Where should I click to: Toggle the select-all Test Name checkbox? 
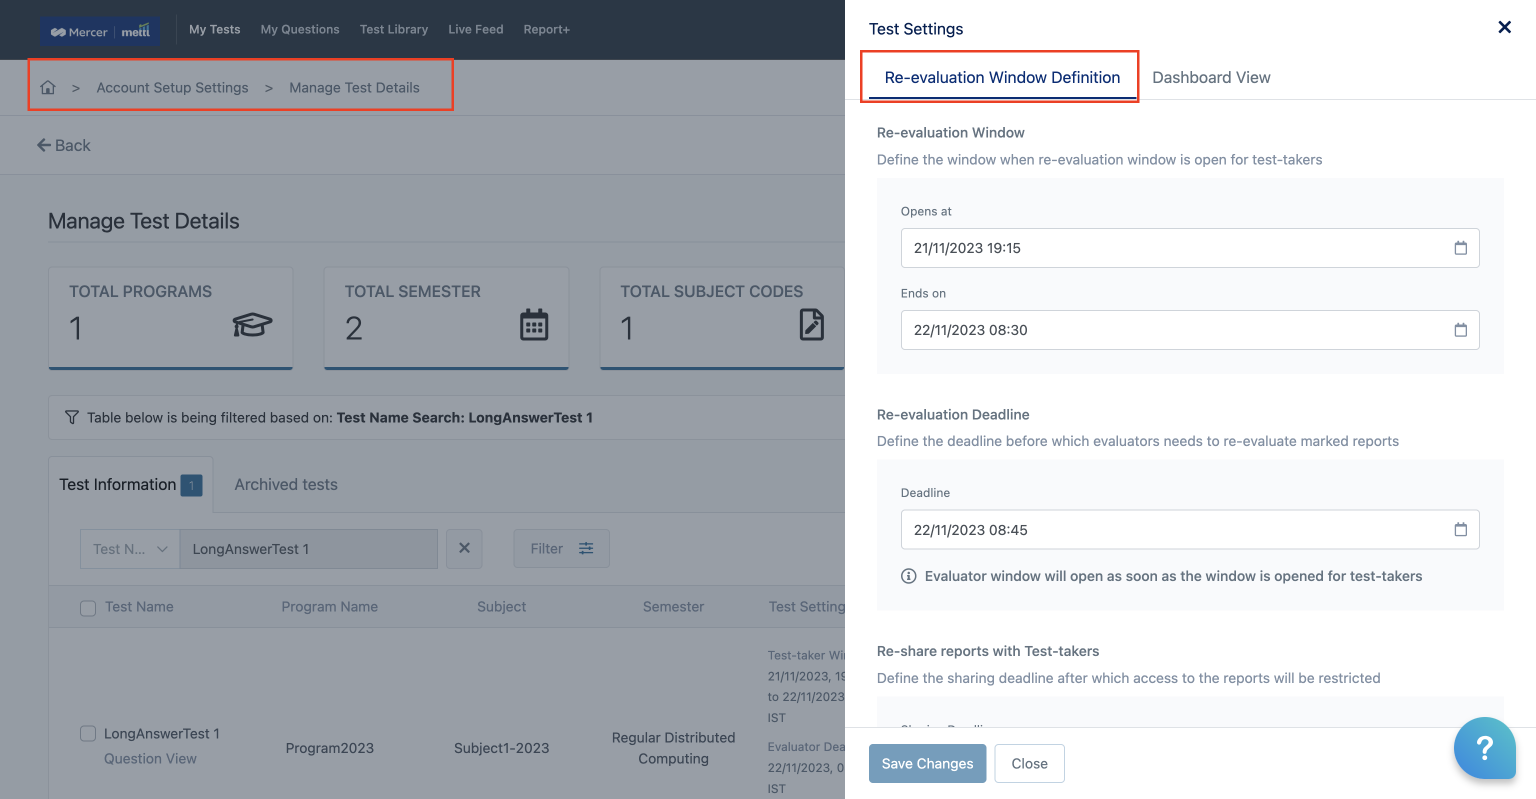88,608
